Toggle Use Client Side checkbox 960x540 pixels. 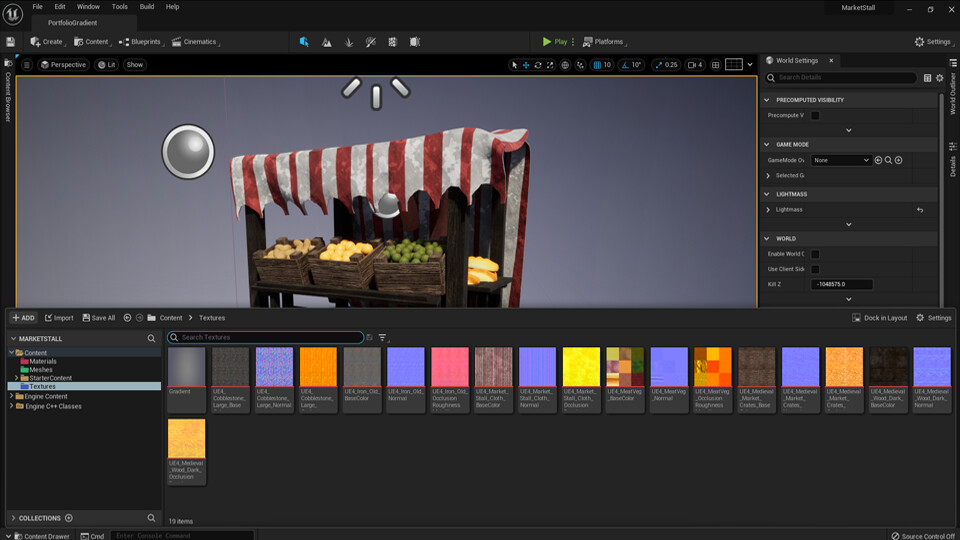point(815,269)
